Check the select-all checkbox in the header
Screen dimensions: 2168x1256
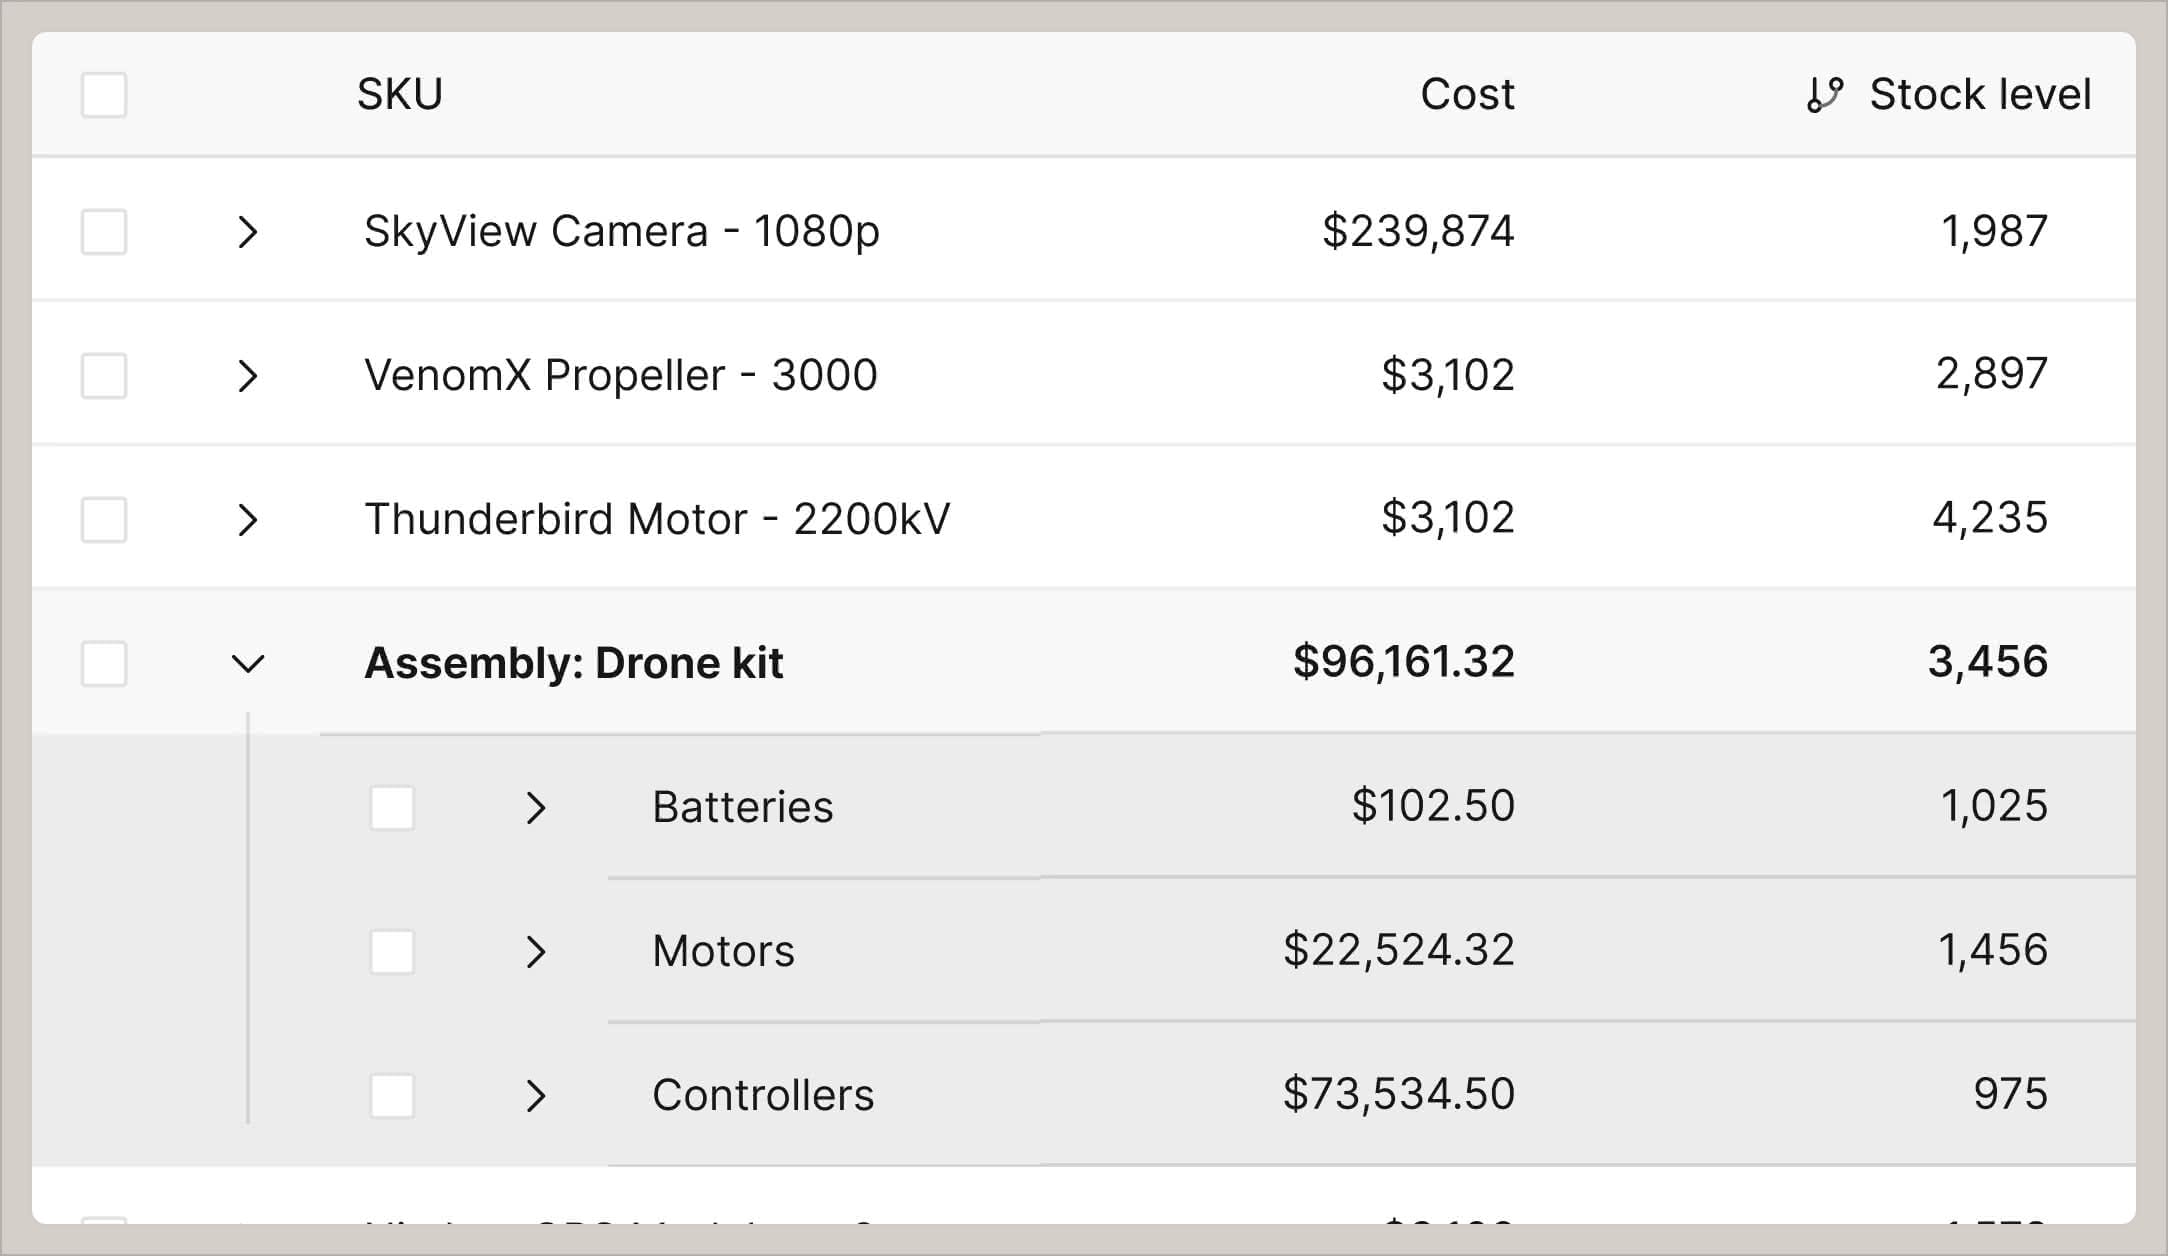click(x=105, y=95)
